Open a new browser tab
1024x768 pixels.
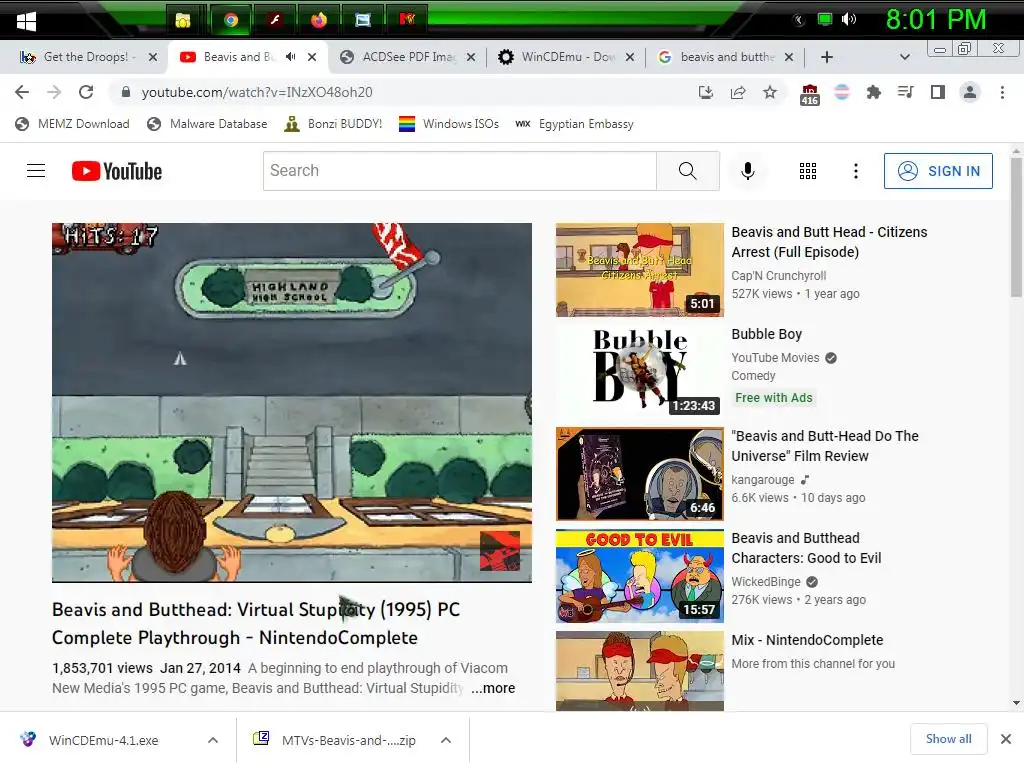point(827,57)
